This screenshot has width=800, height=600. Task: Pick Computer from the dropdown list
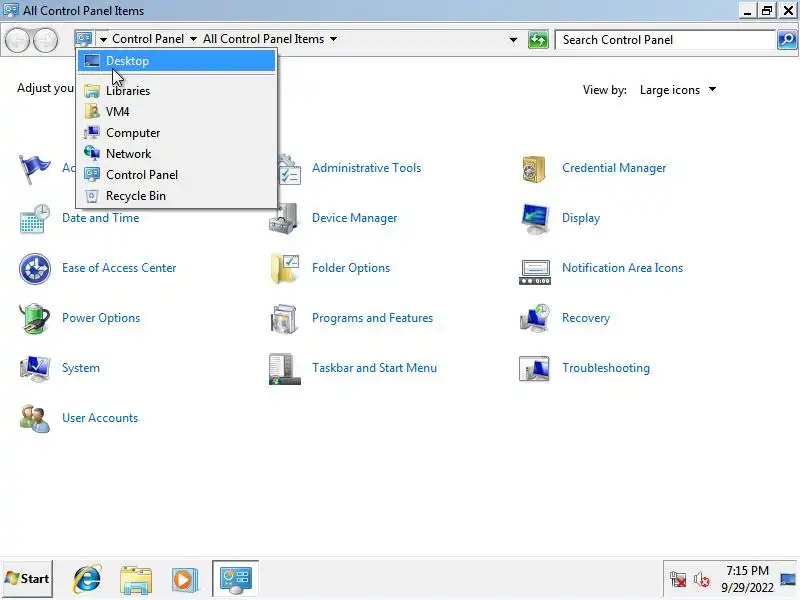point(177,133)
